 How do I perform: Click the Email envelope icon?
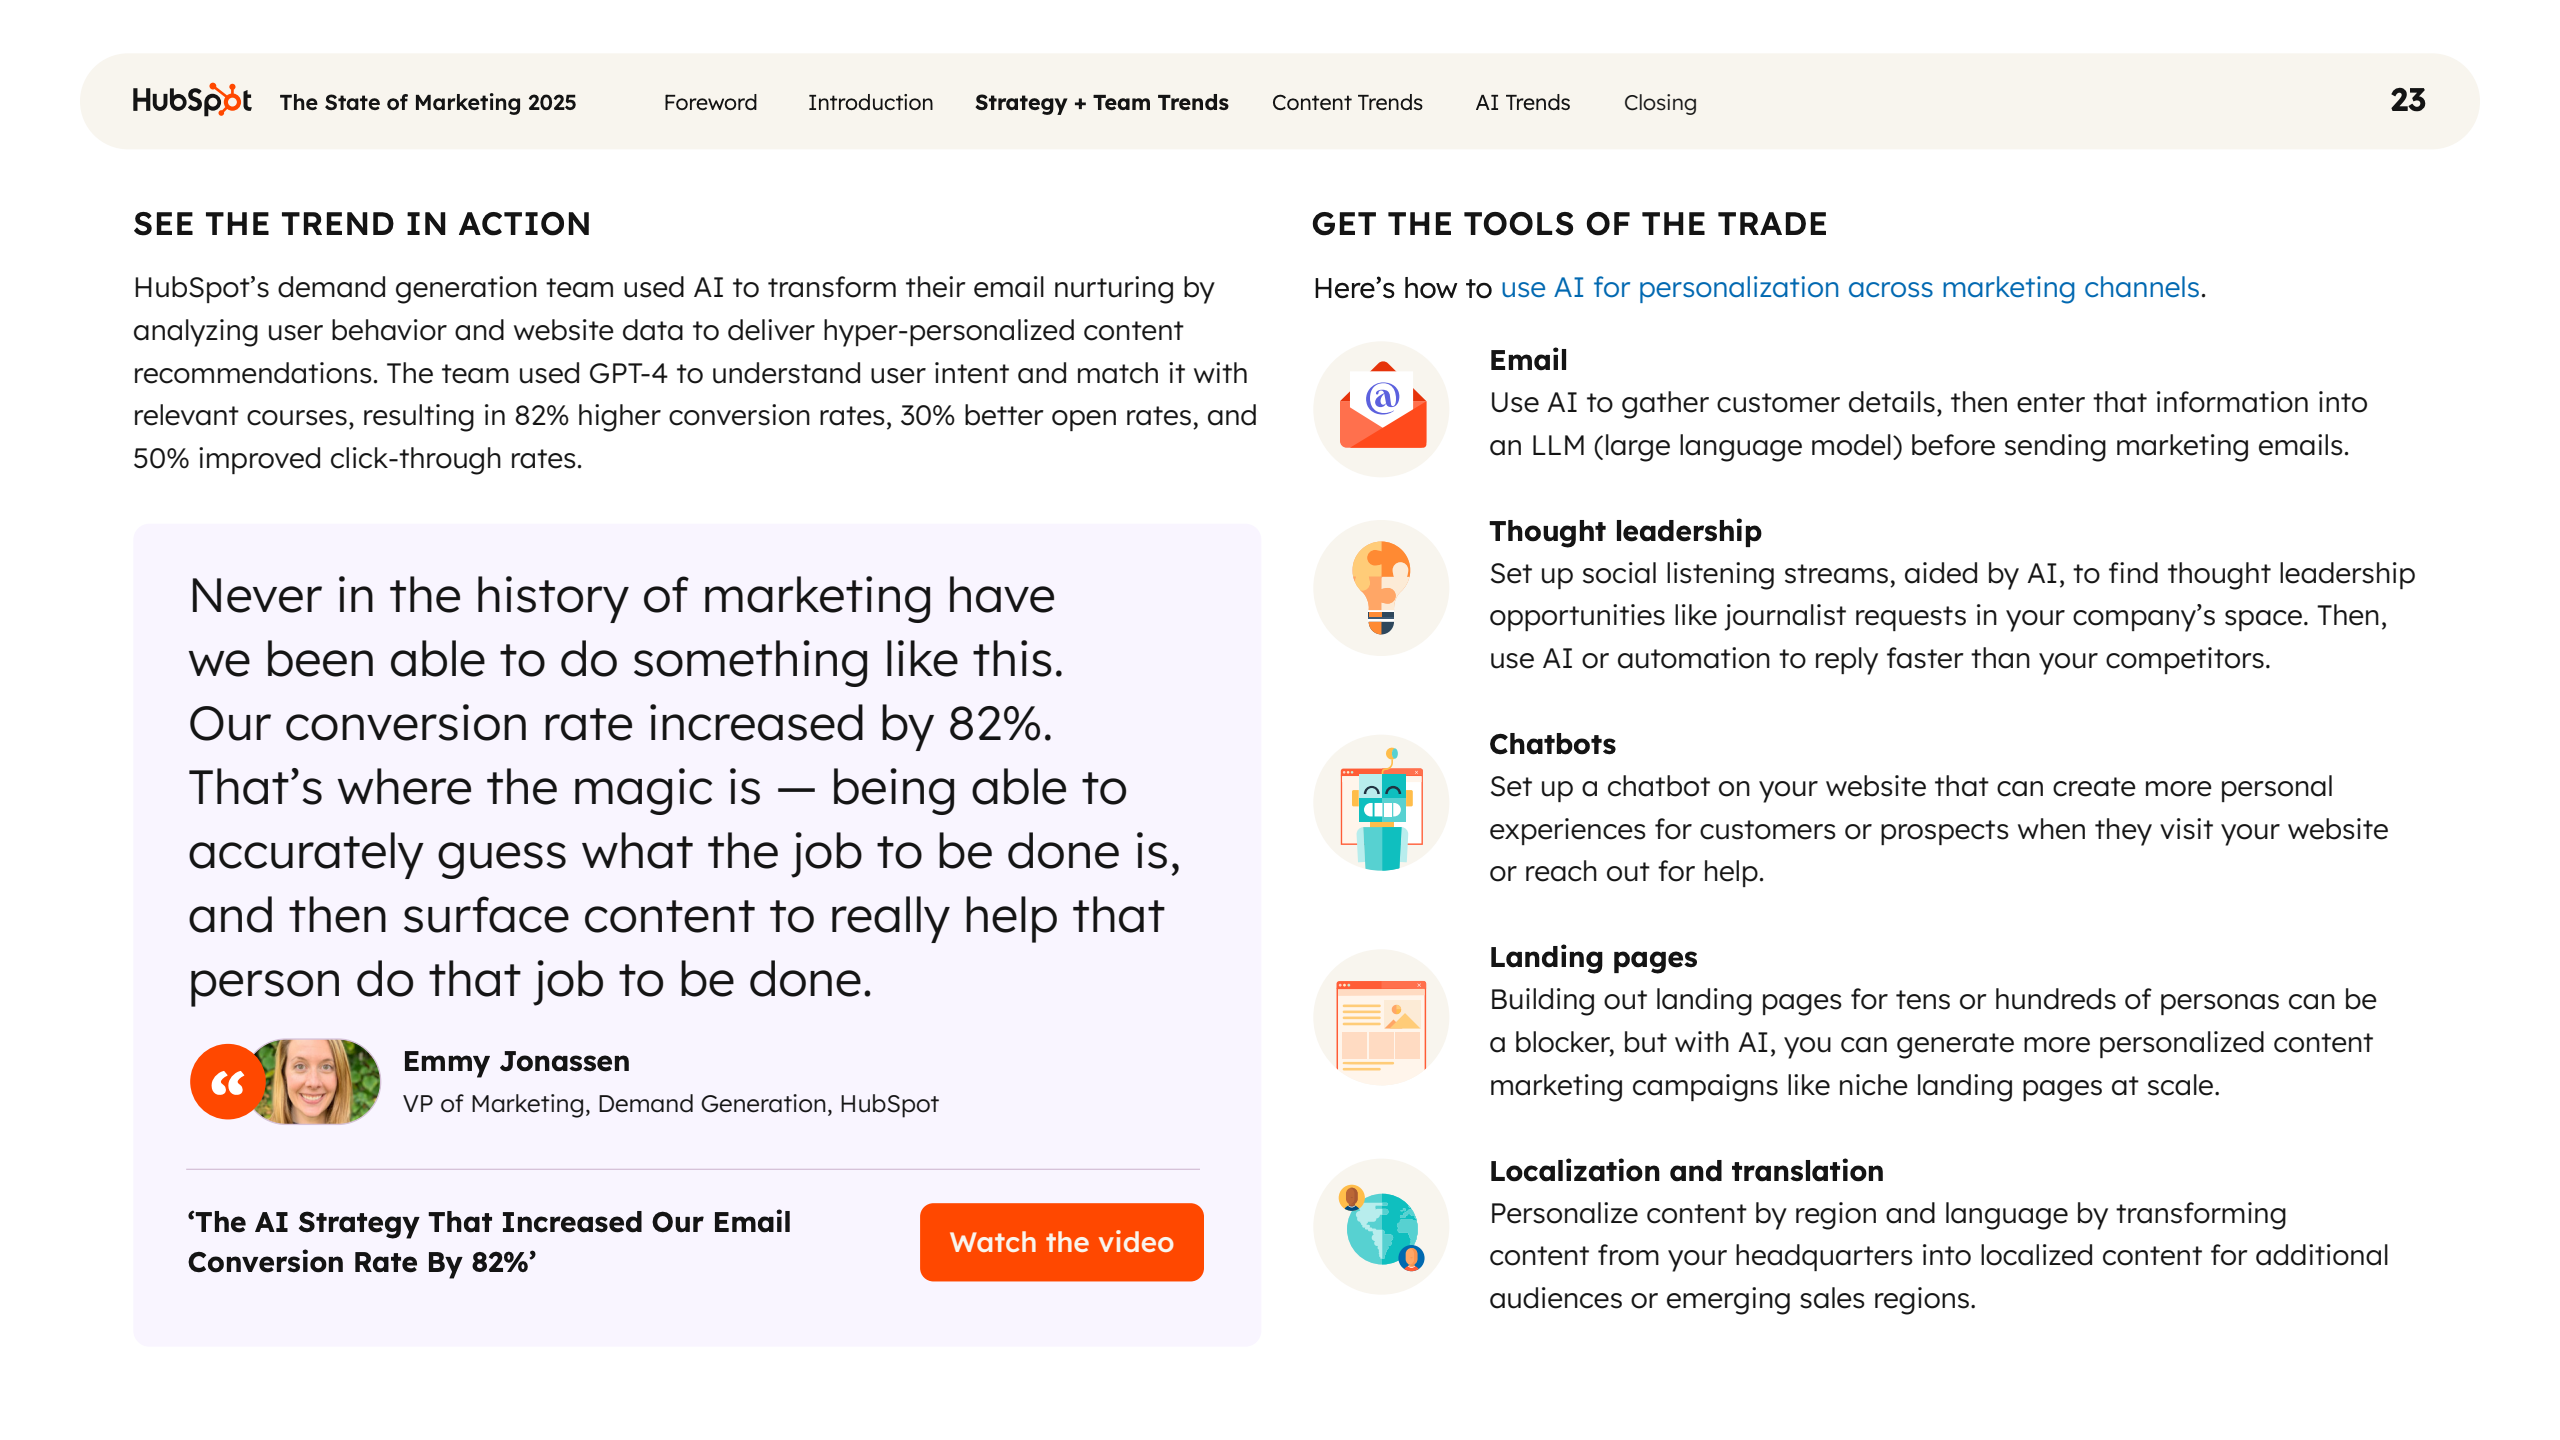(x=1382, y=408)
